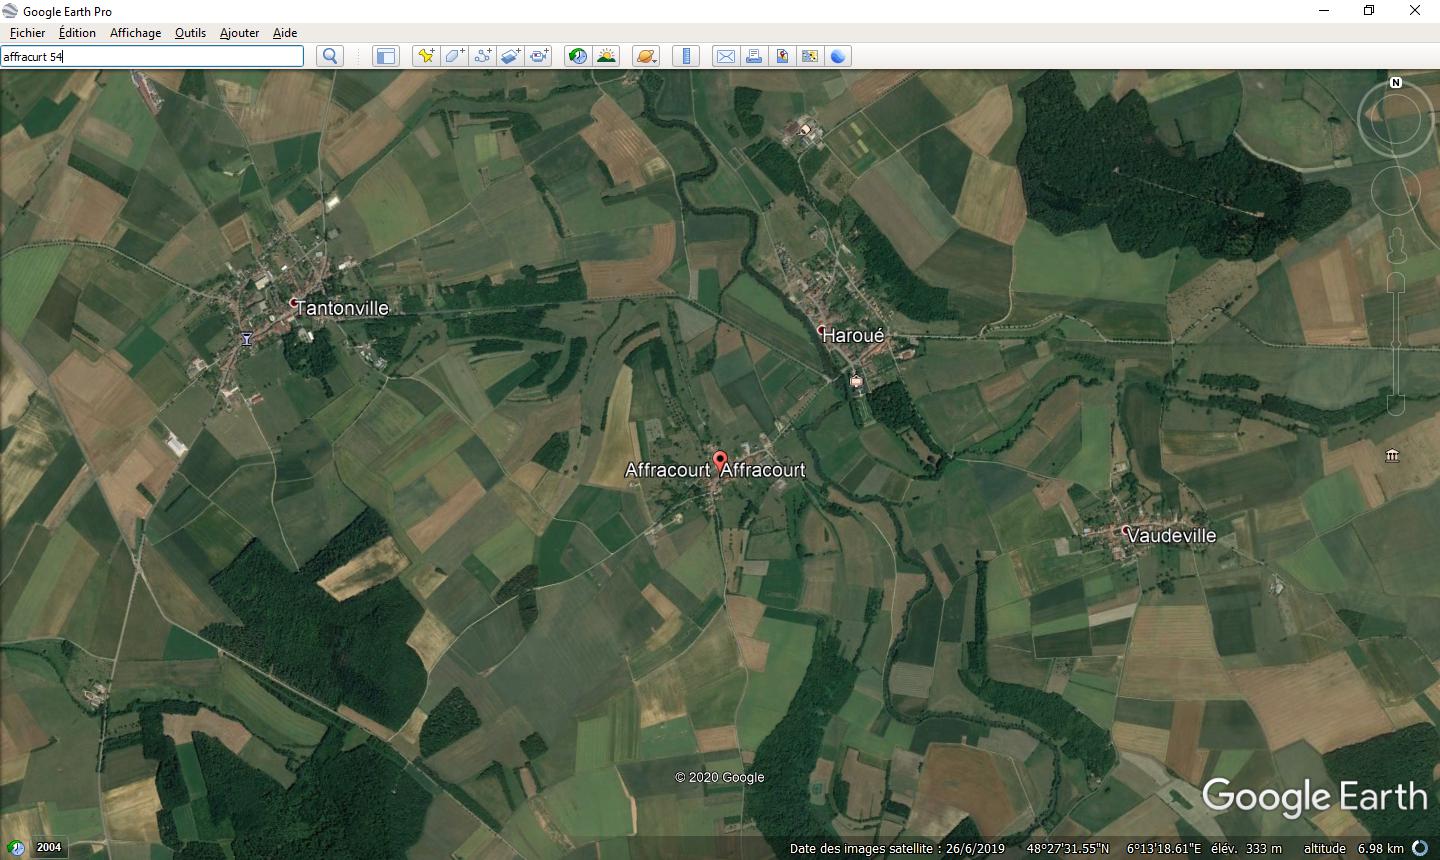
Task: Click the museum icon near Vaudeville
Action: [1392, 456]
